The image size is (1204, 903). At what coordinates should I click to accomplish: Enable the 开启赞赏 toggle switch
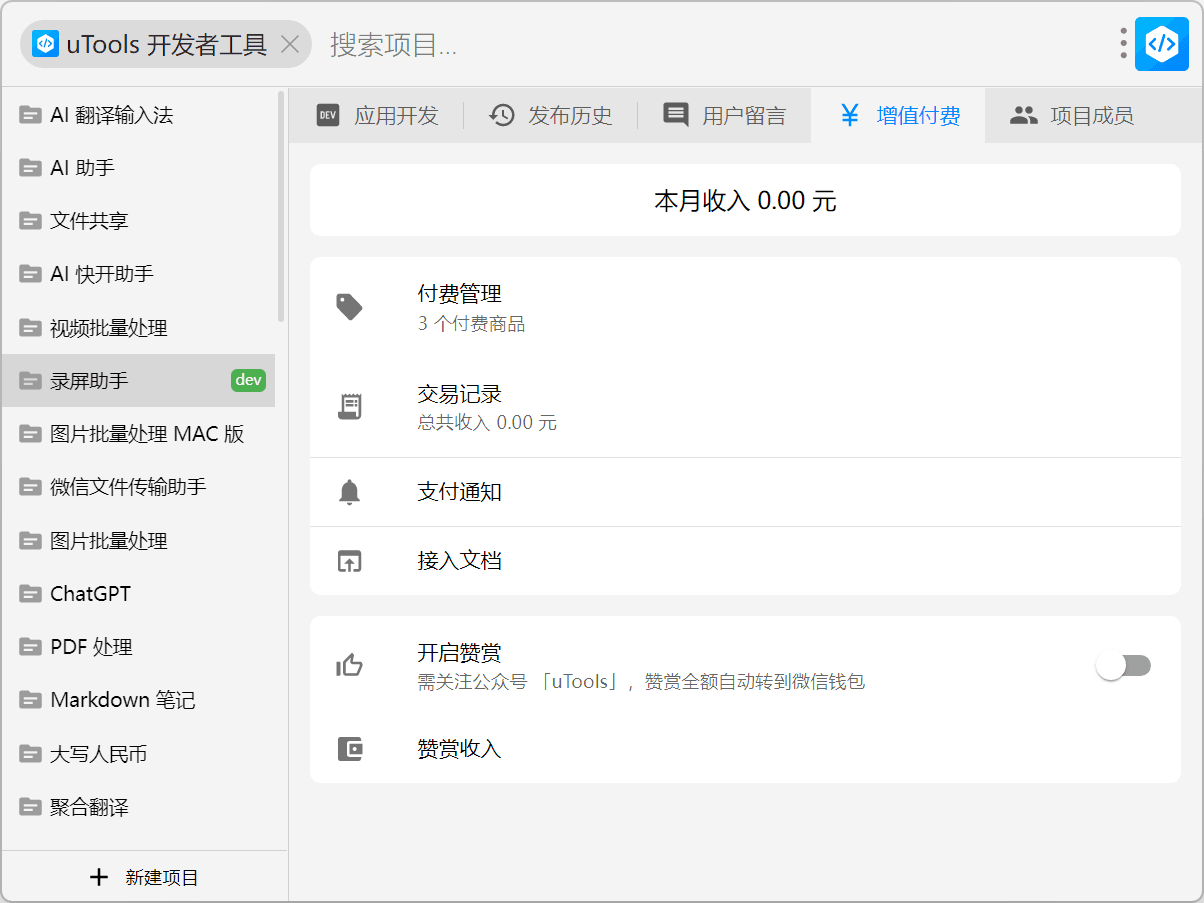pos(1123,666)
